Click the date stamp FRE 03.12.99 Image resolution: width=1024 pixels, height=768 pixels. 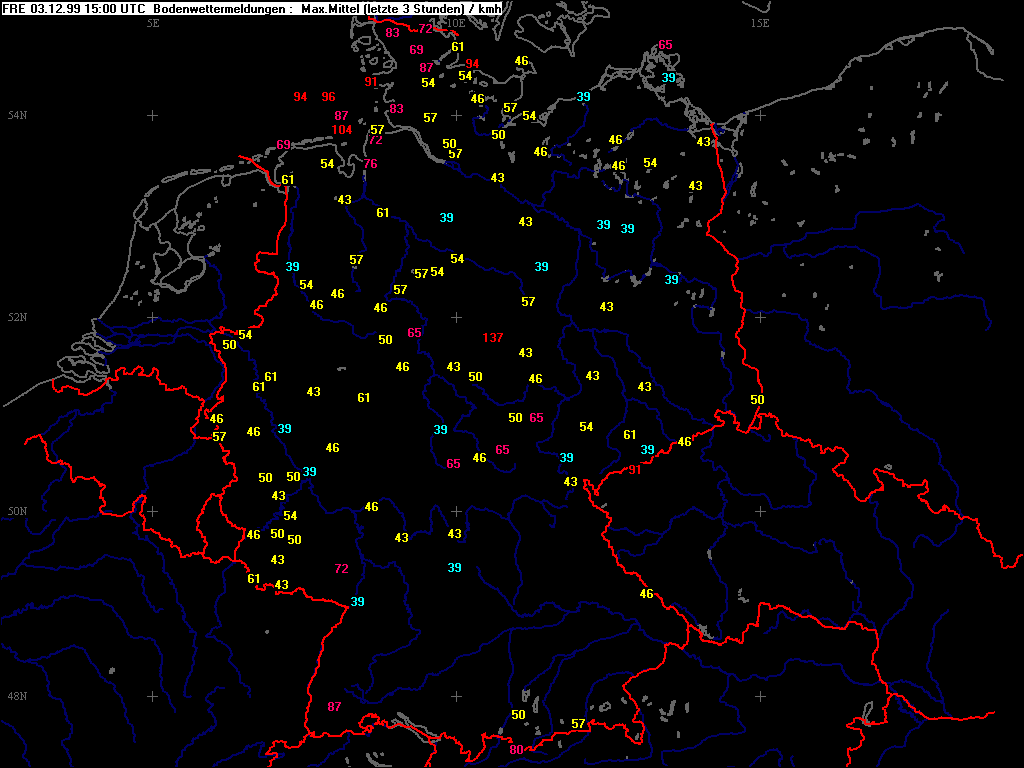click(43, 8)
